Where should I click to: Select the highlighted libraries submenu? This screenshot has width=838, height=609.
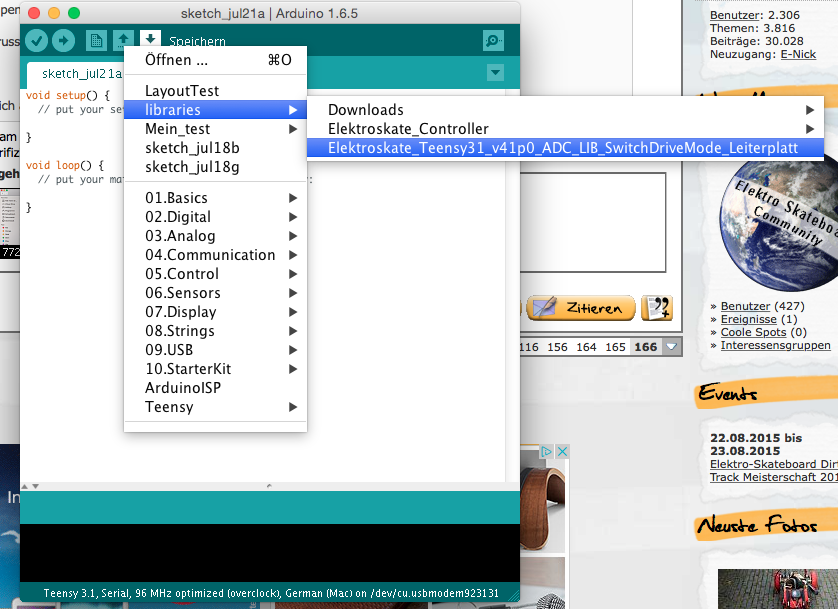point(215,110)
